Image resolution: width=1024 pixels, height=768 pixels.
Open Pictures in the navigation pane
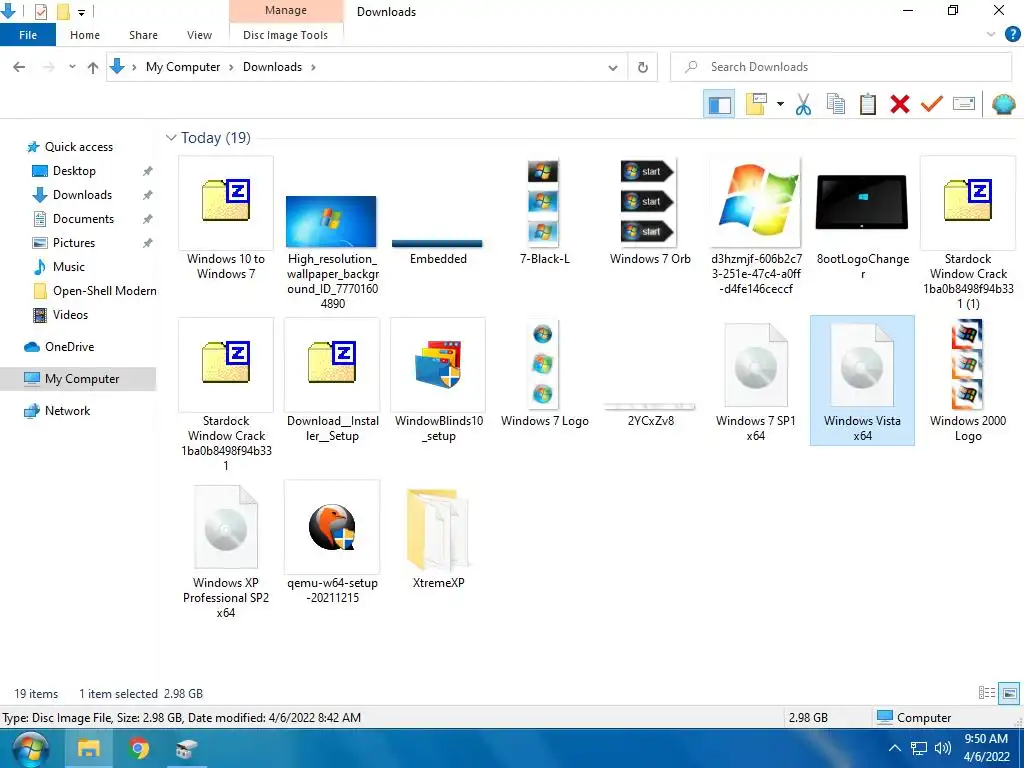[x=73, y=243]
